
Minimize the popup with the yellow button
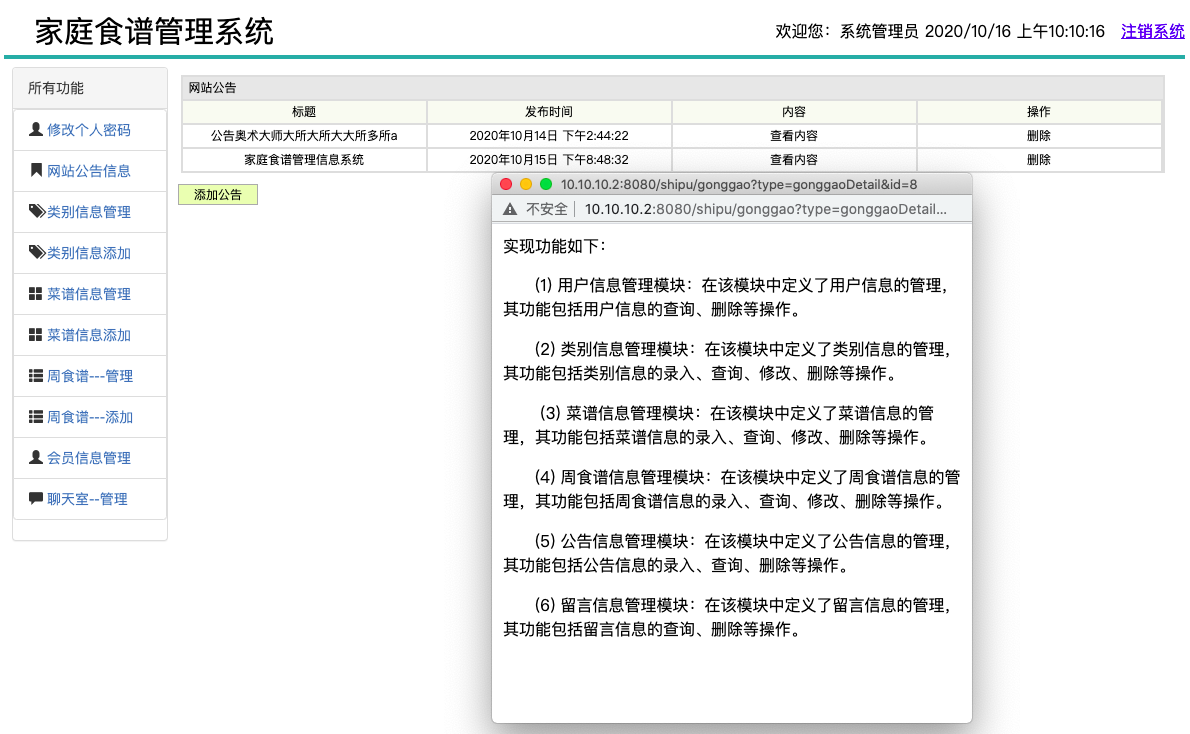526,184
